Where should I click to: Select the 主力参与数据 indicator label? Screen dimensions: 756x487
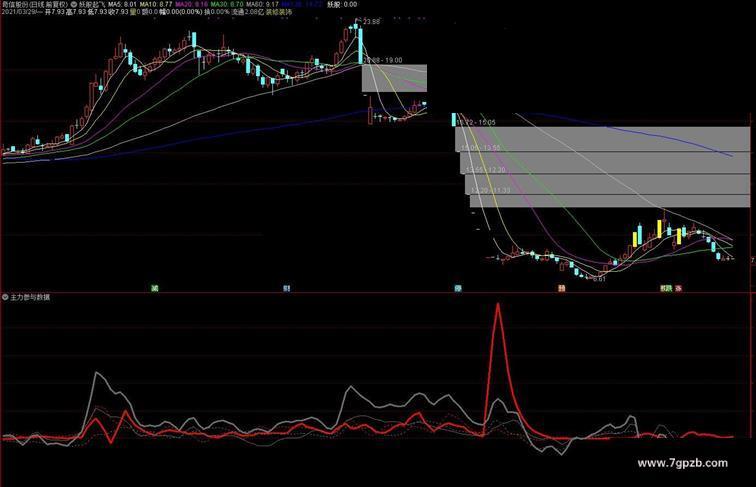30,297
